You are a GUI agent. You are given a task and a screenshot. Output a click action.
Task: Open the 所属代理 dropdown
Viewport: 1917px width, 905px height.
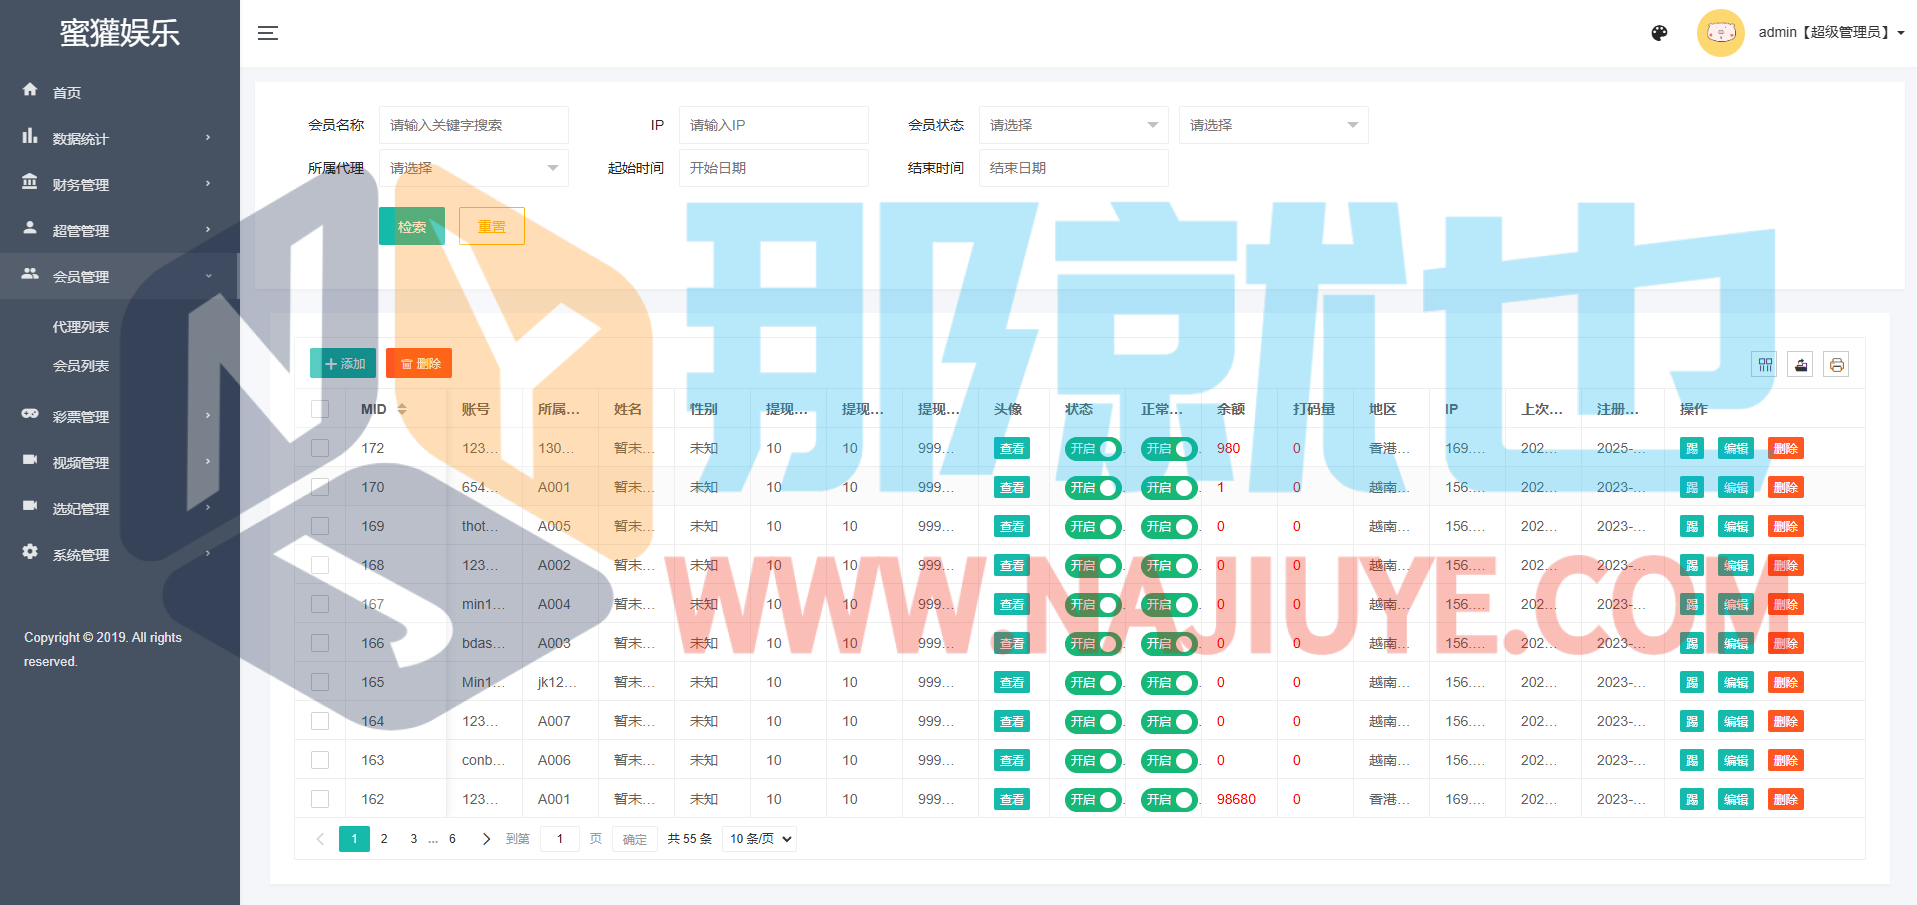tap(473, 168)
